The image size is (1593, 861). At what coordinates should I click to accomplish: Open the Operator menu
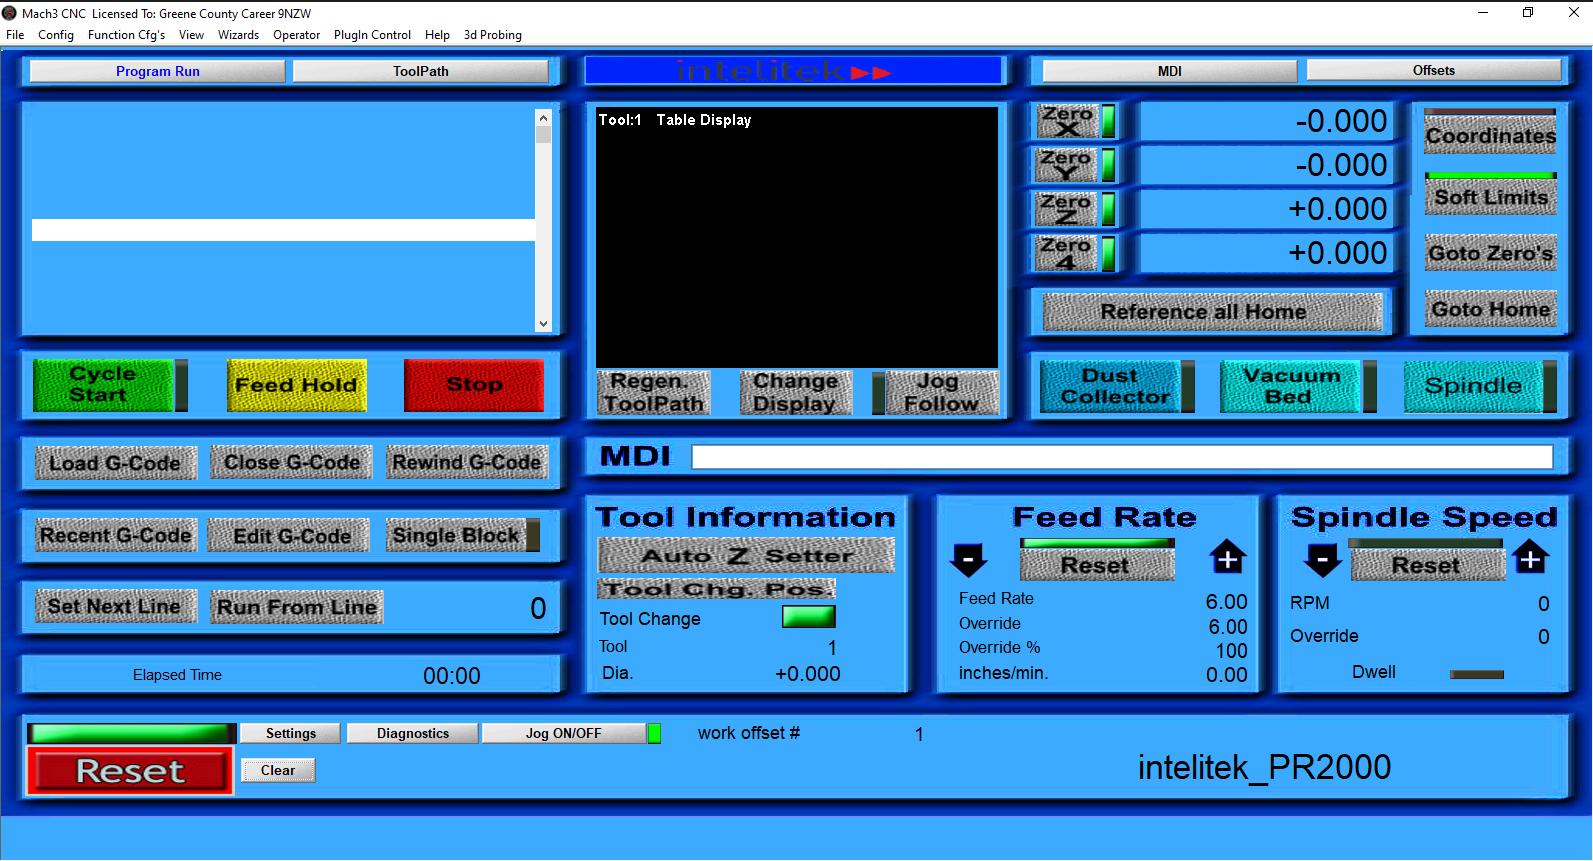click(x=297, y=35)
